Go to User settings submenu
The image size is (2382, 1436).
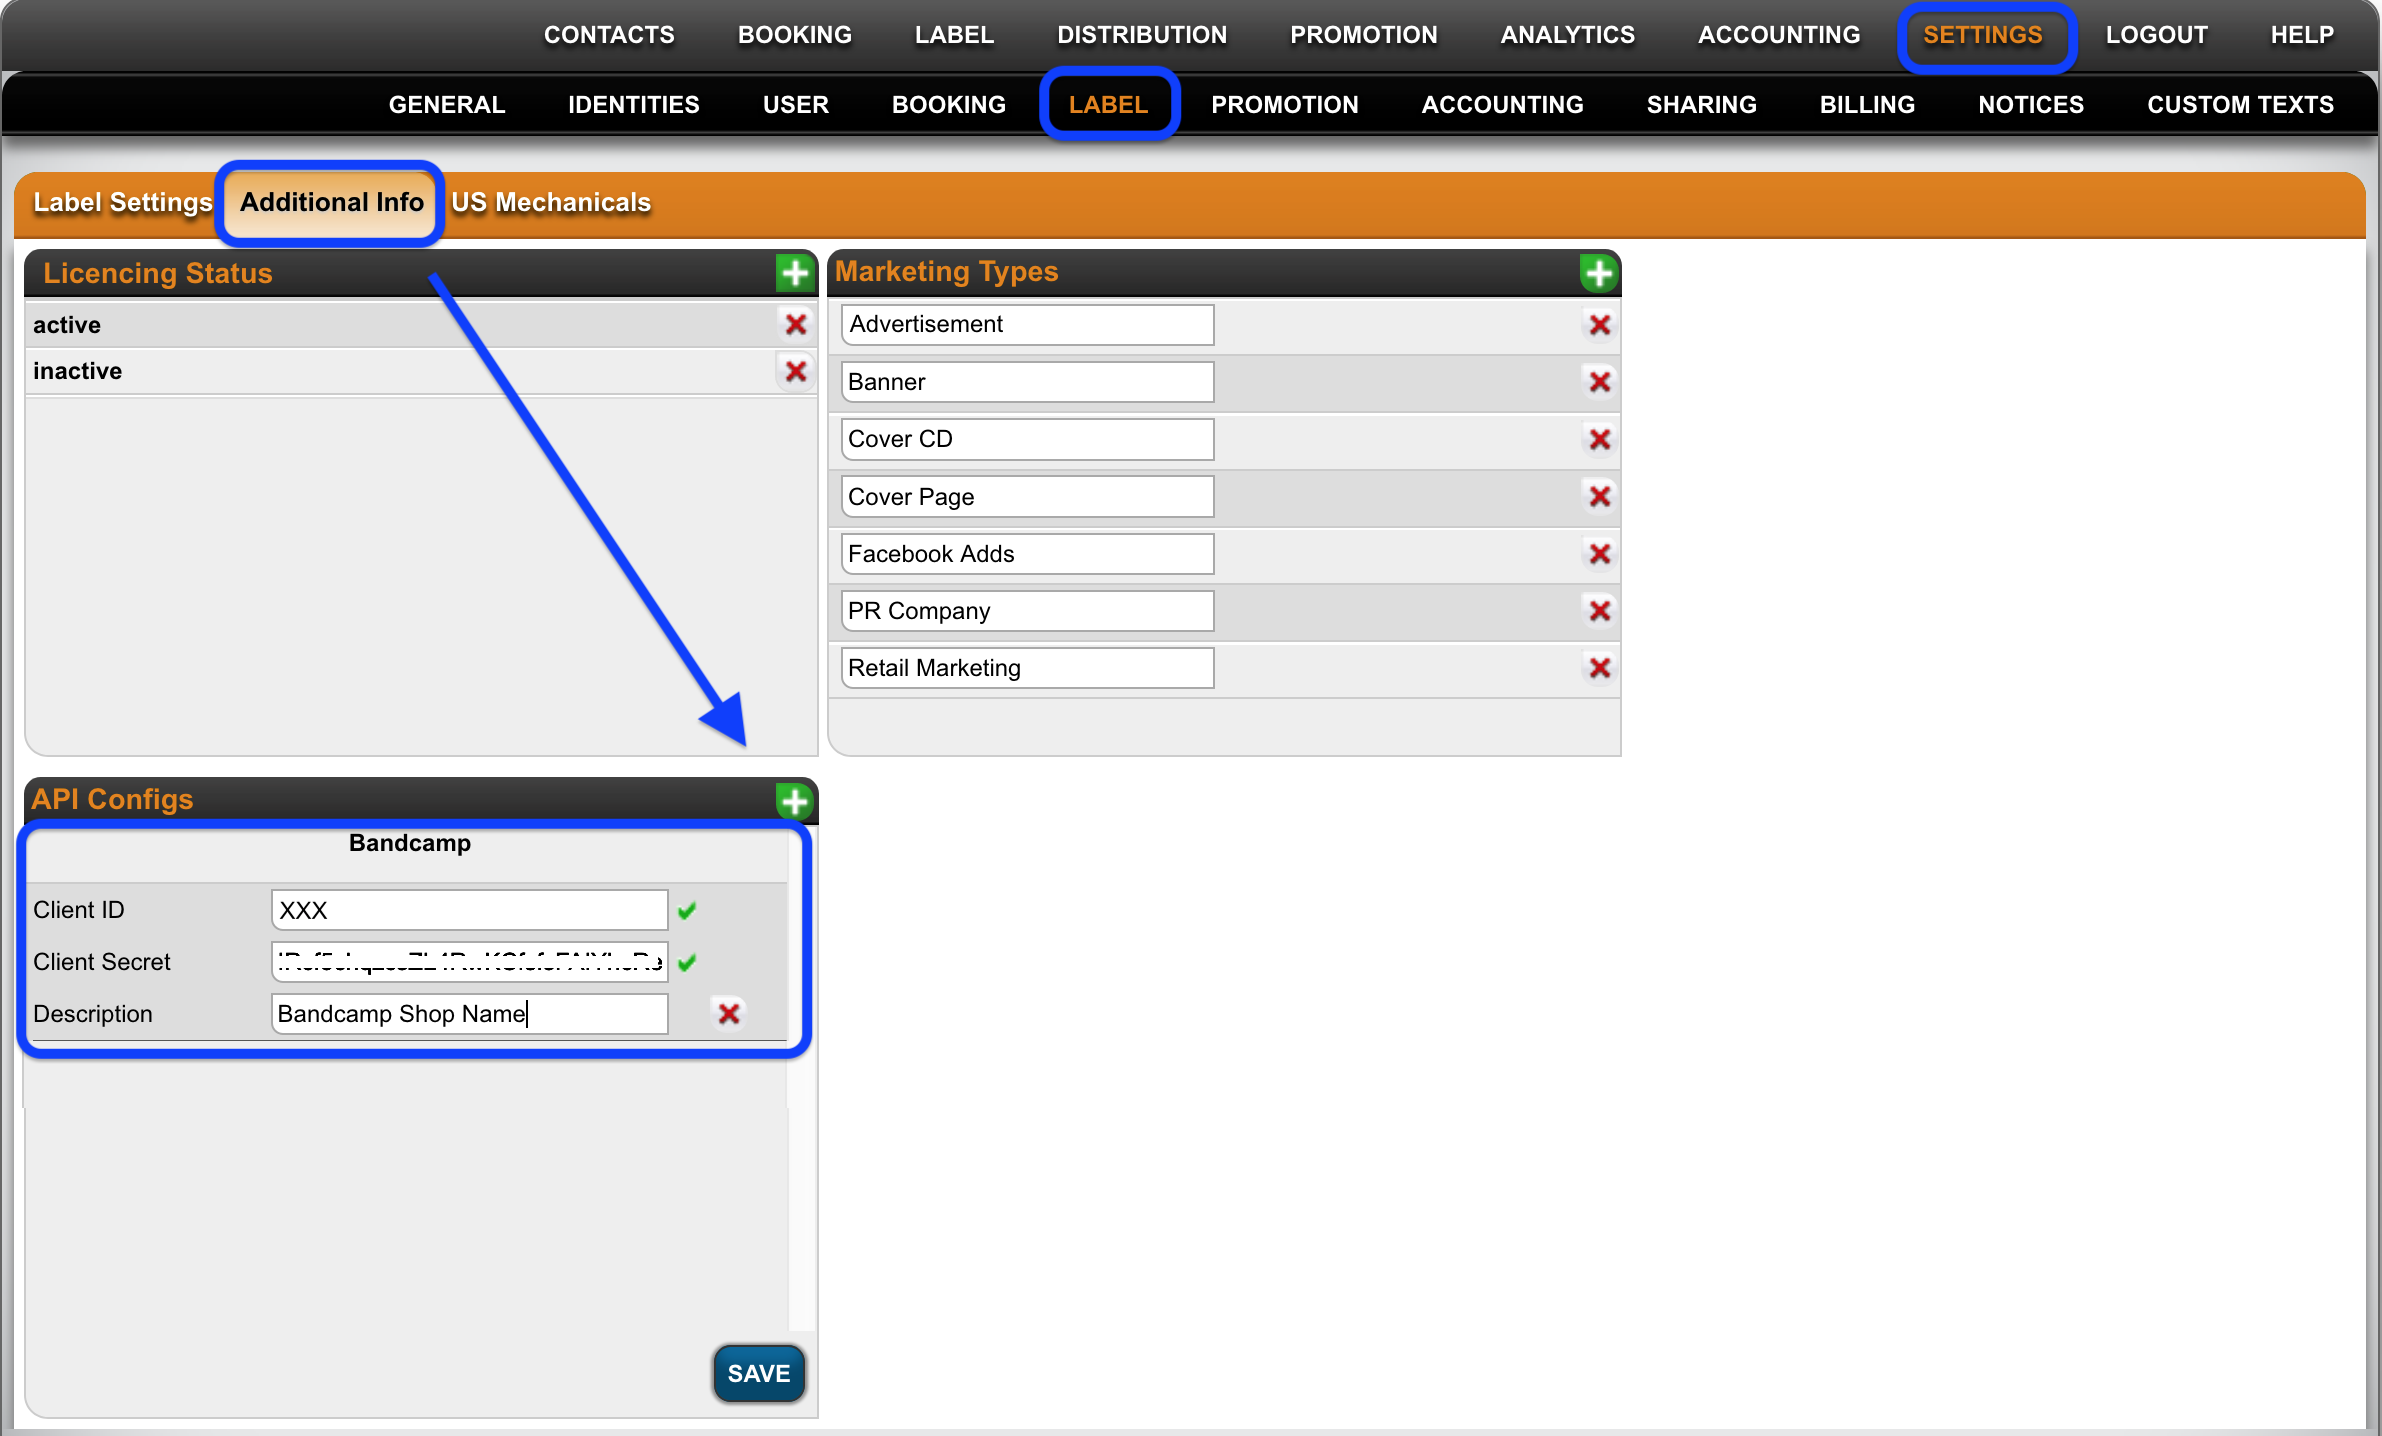pyautogui.click(x=796, y=105)
